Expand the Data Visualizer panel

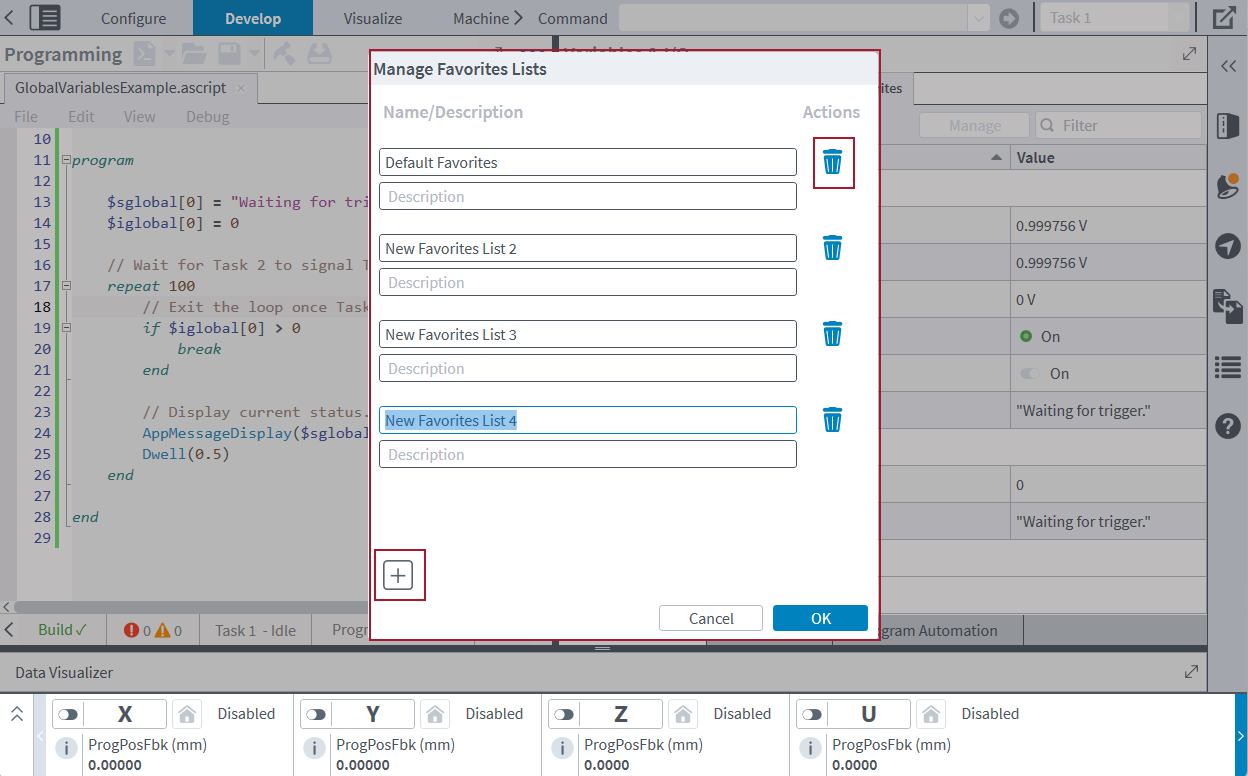[1190, 673]
